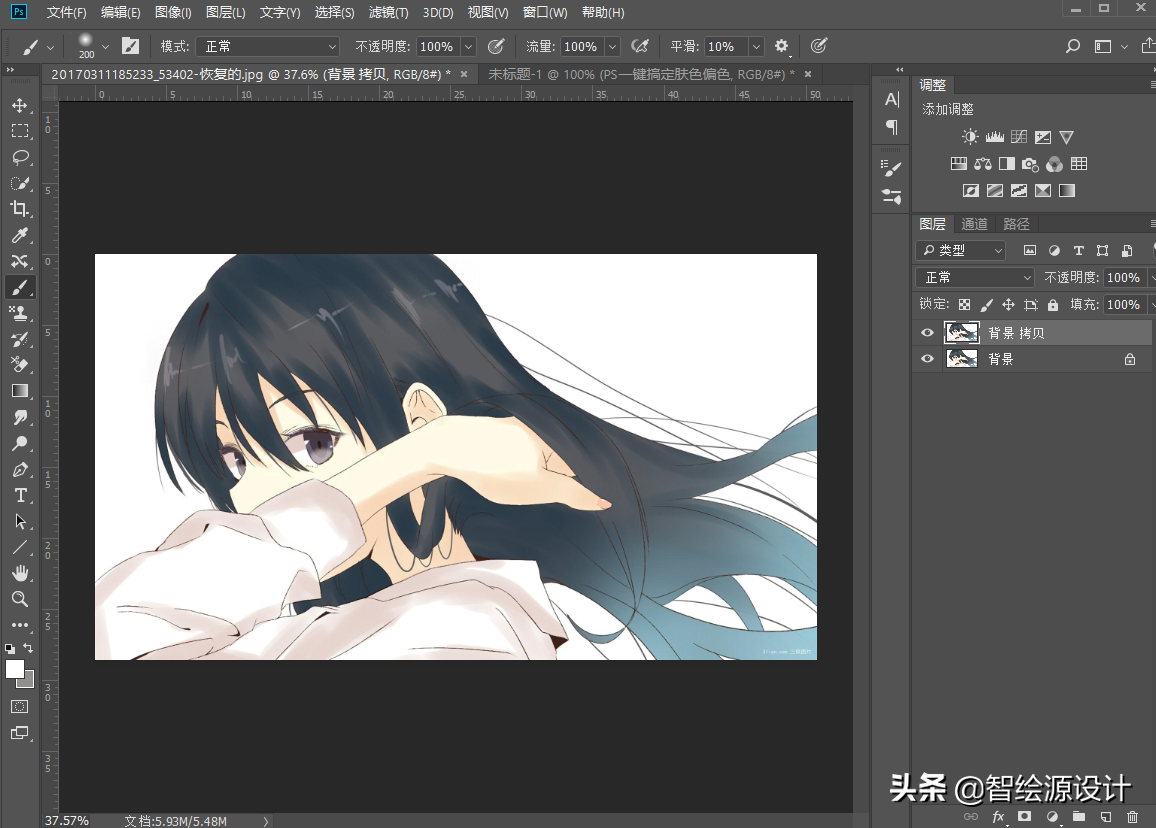Open the 不透明度 slider dropdown in options bar
The height and width of the screenshot is (828, 1156).
(468, 46)
